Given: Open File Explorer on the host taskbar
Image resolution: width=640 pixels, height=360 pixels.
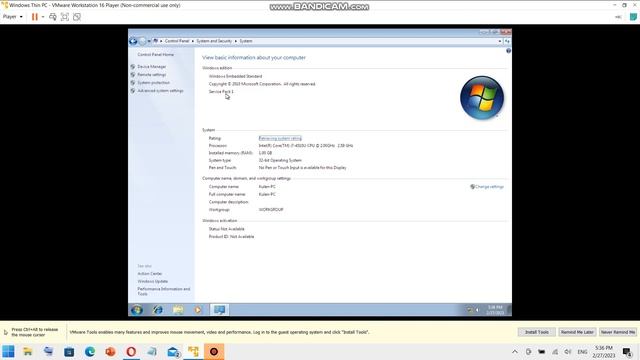Looking at the screenshot, I should point(28,351).
